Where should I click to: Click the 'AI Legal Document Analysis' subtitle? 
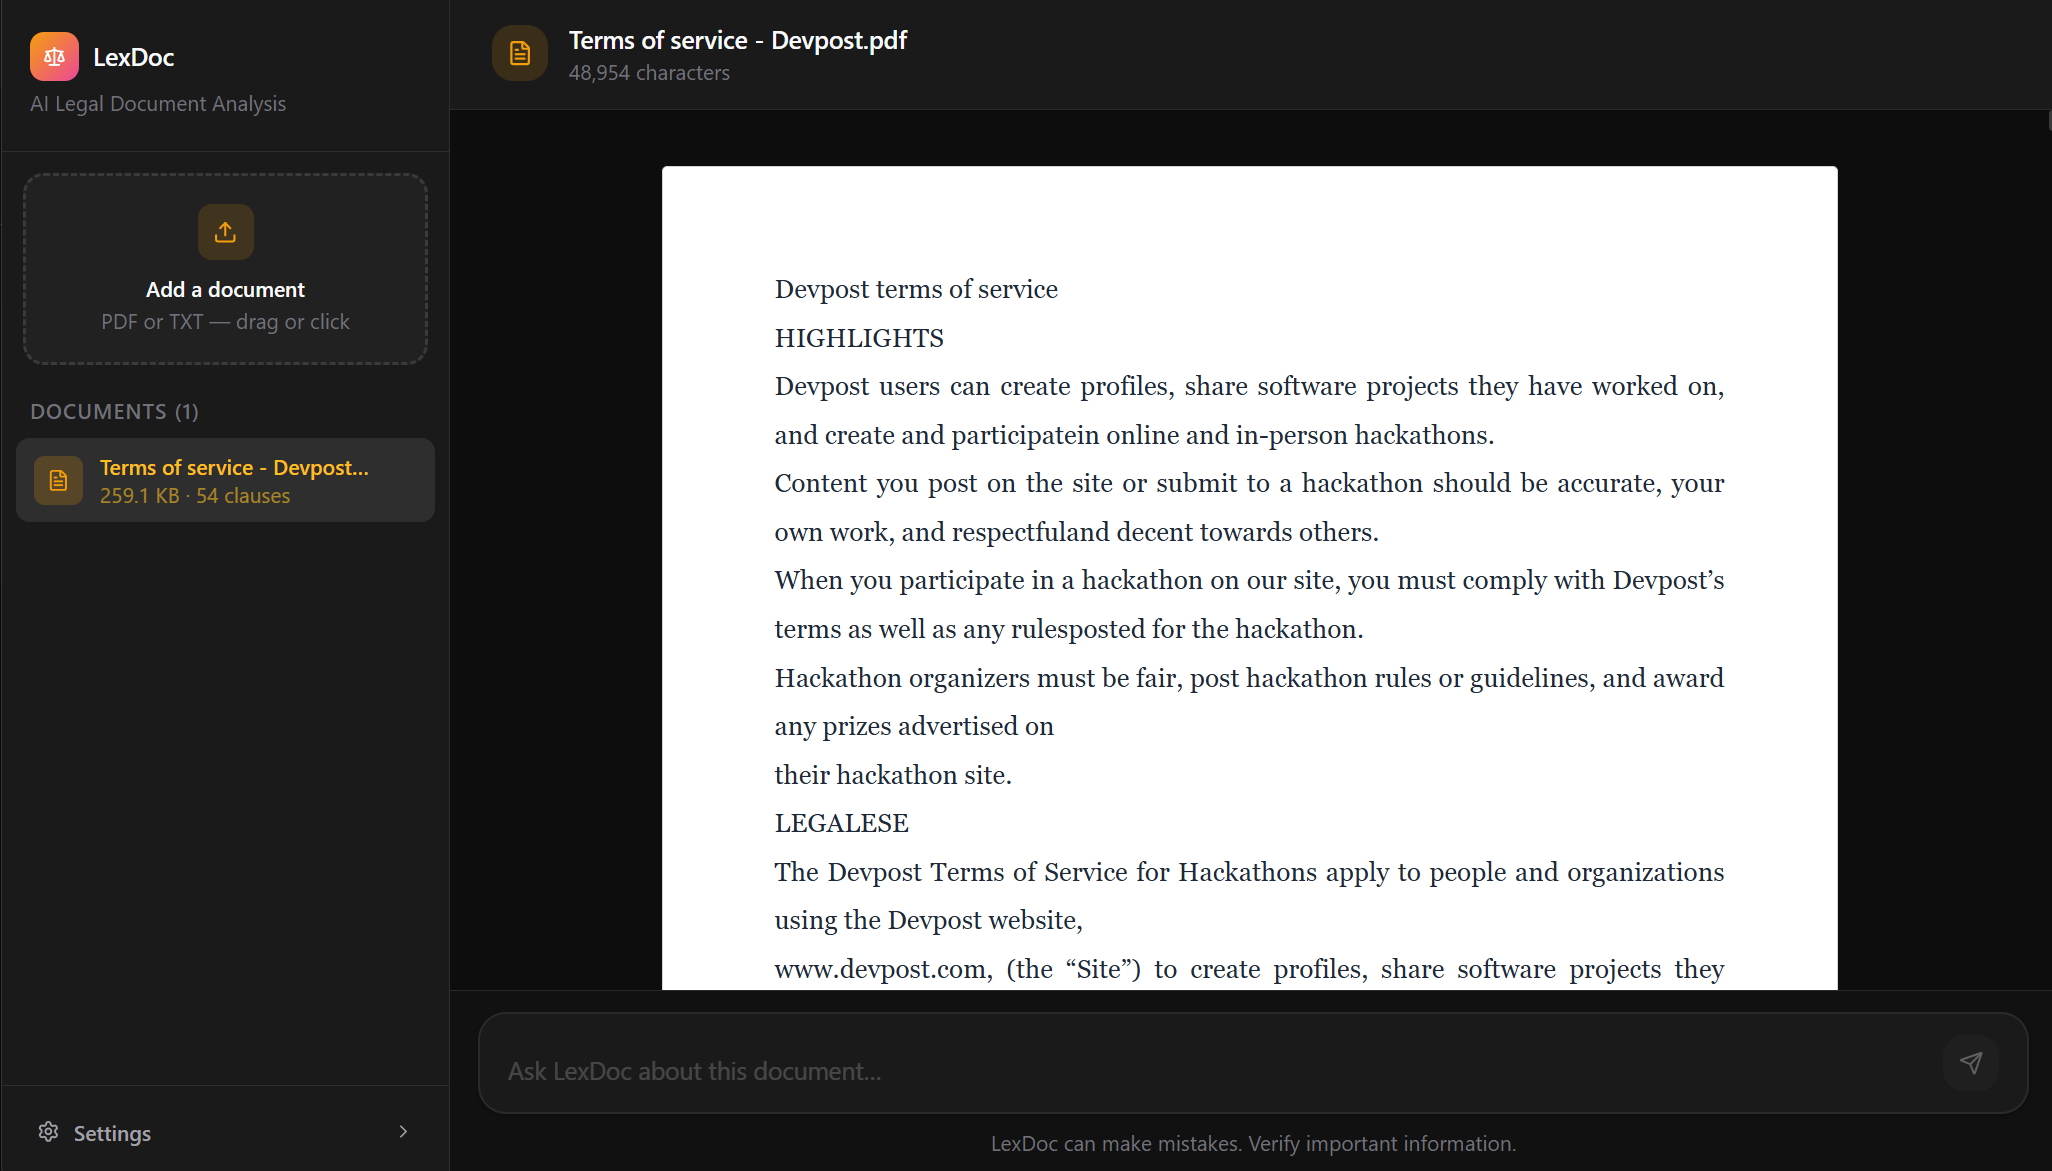tap(158, 104)
